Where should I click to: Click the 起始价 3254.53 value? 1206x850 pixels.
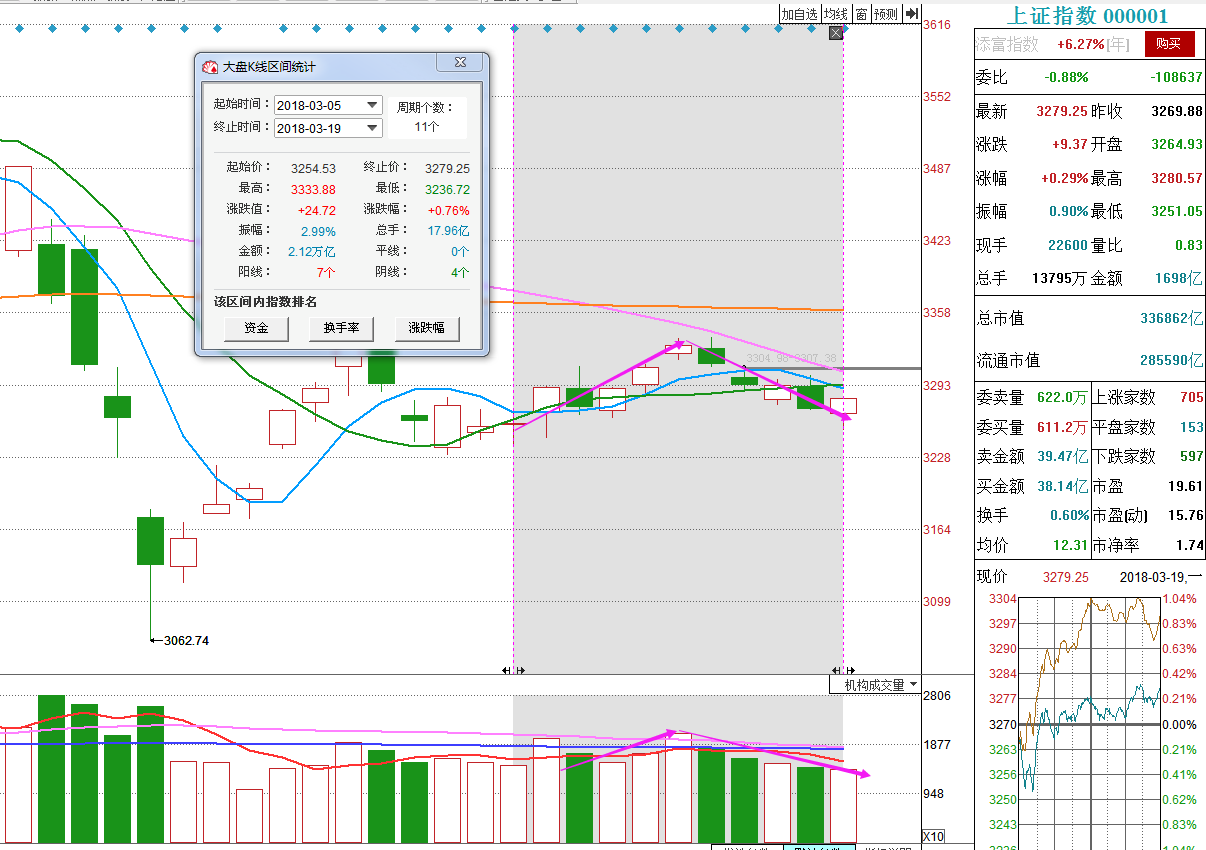pos(313,169)
